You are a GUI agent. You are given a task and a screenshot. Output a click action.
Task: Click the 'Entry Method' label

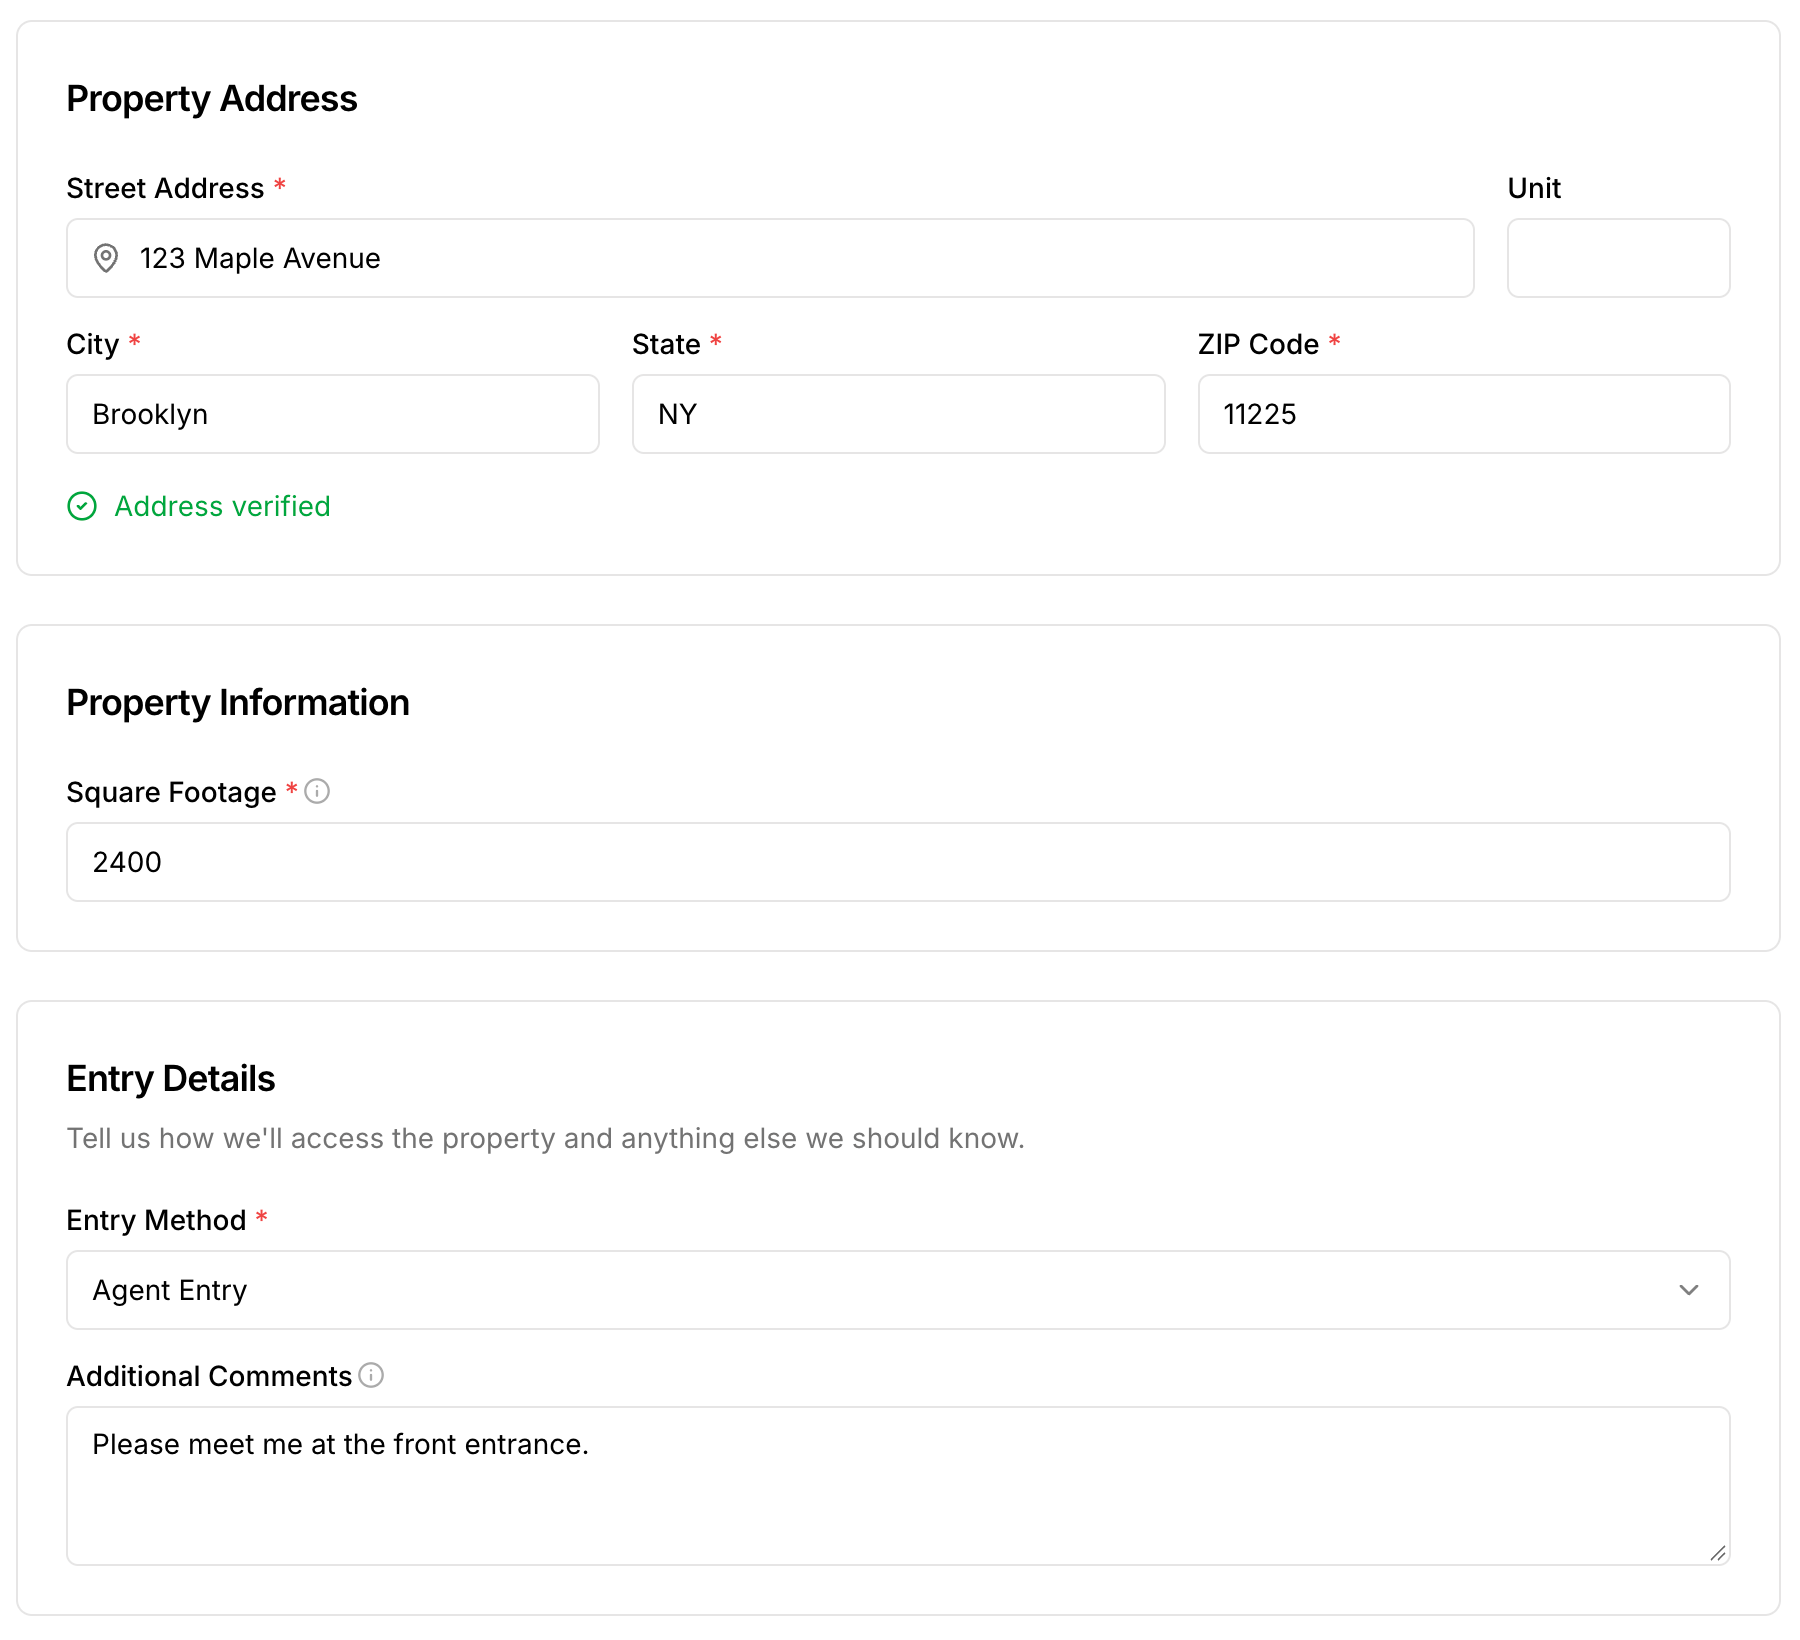156,1220
